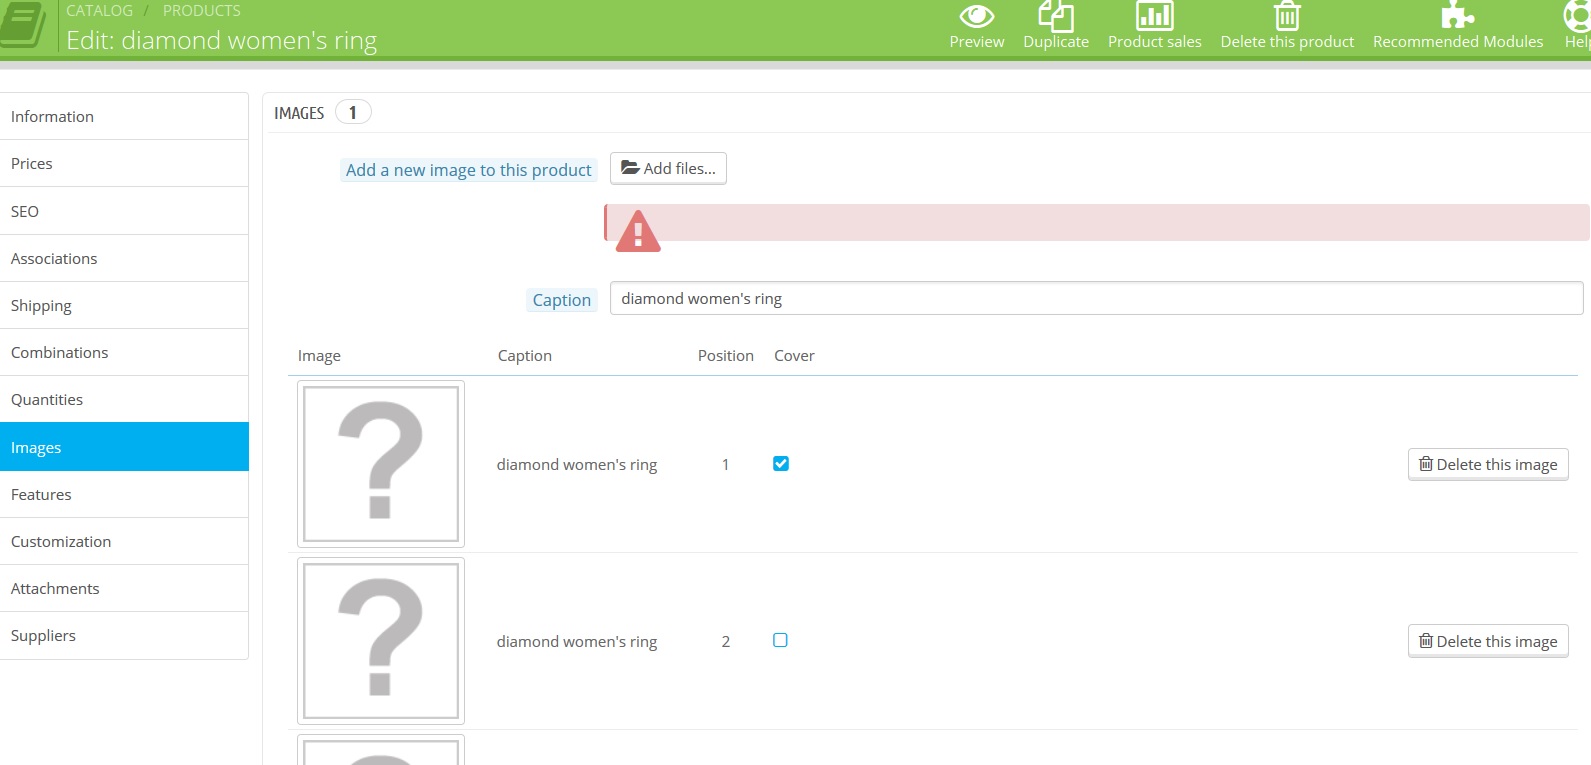
Task: Click caption text of image position 2
Action: [577, 641]
